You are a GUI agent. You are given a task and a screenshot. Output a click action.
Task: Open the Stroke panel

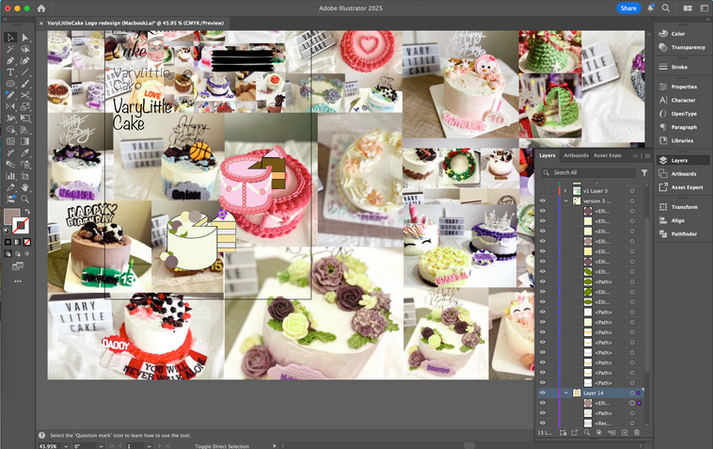(x=681, y=67)
